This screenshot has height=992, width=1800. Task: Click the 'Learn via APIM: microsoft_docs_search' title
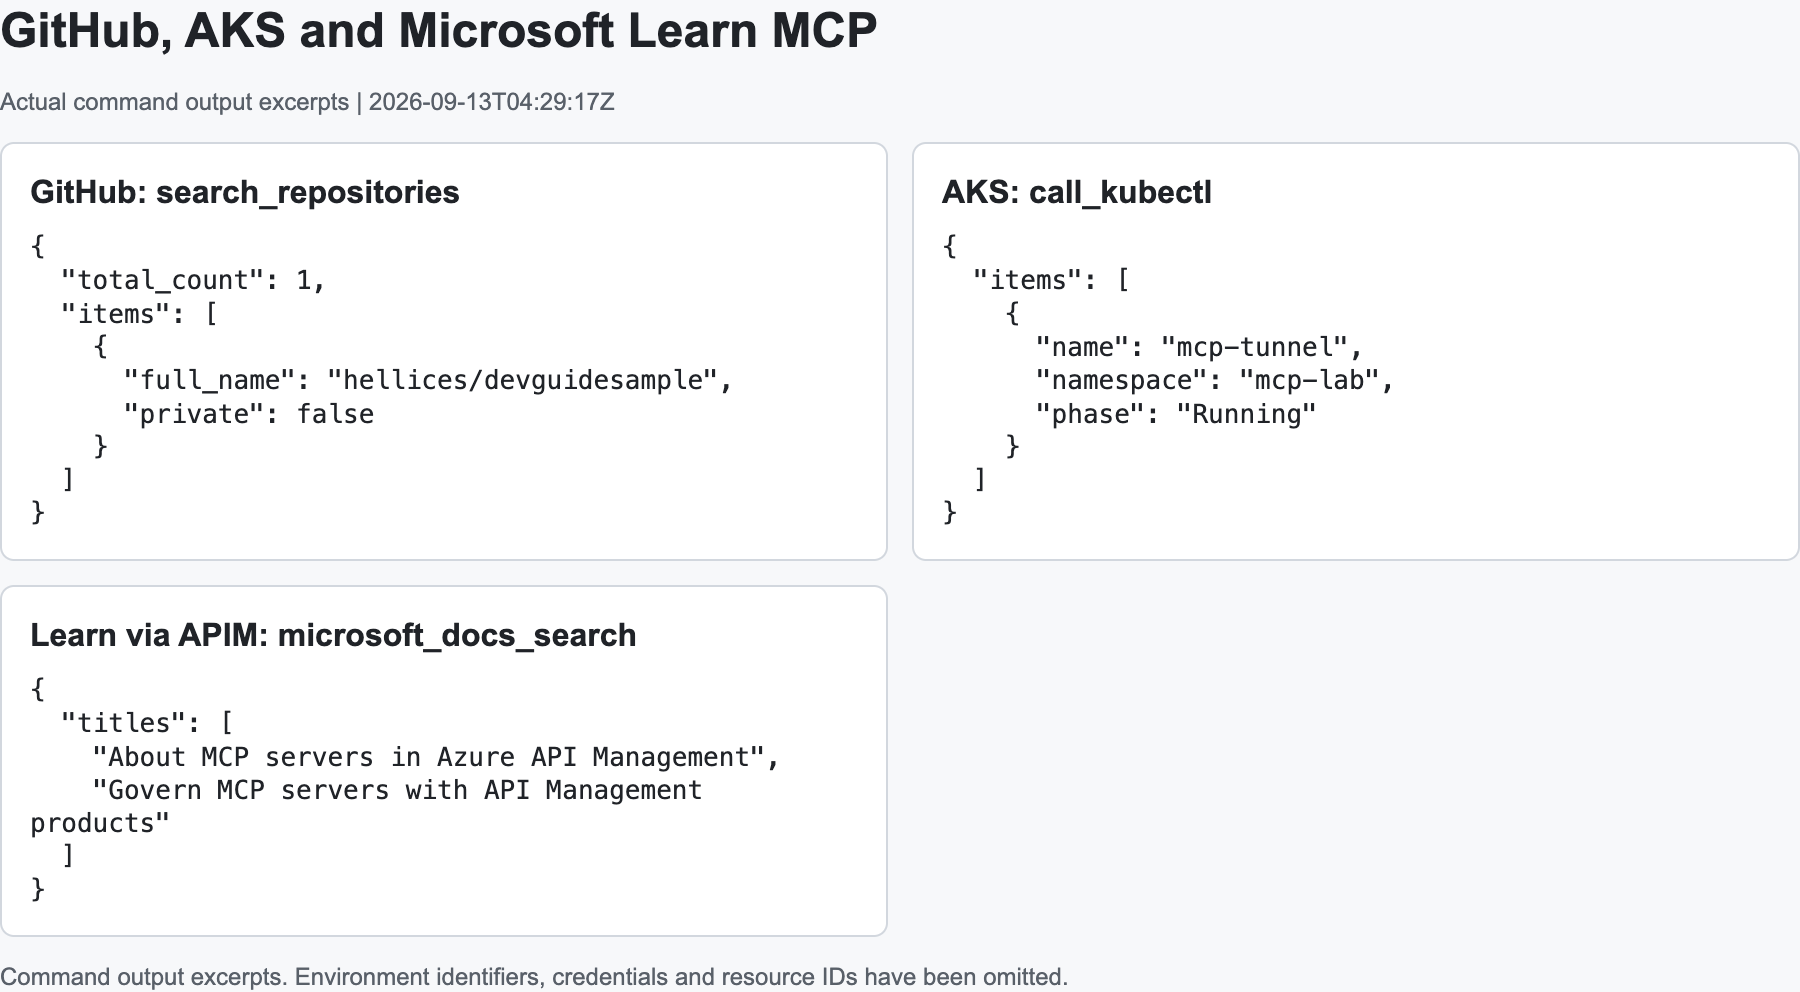point(333,635)
